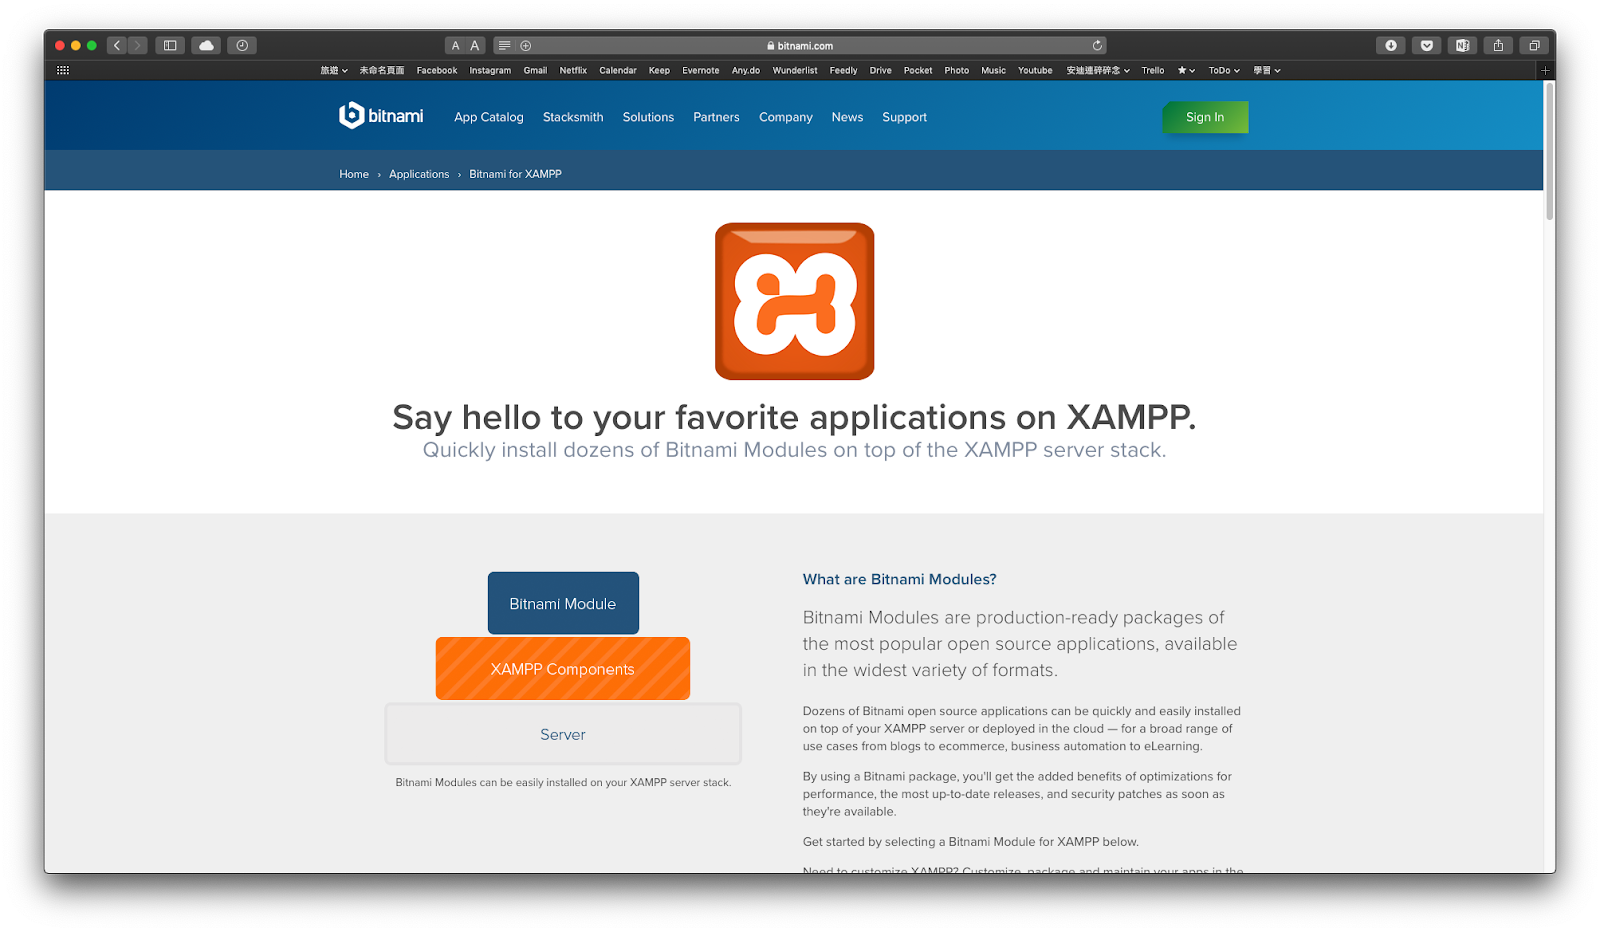Open the Any.do bookmark

(746, 70)
